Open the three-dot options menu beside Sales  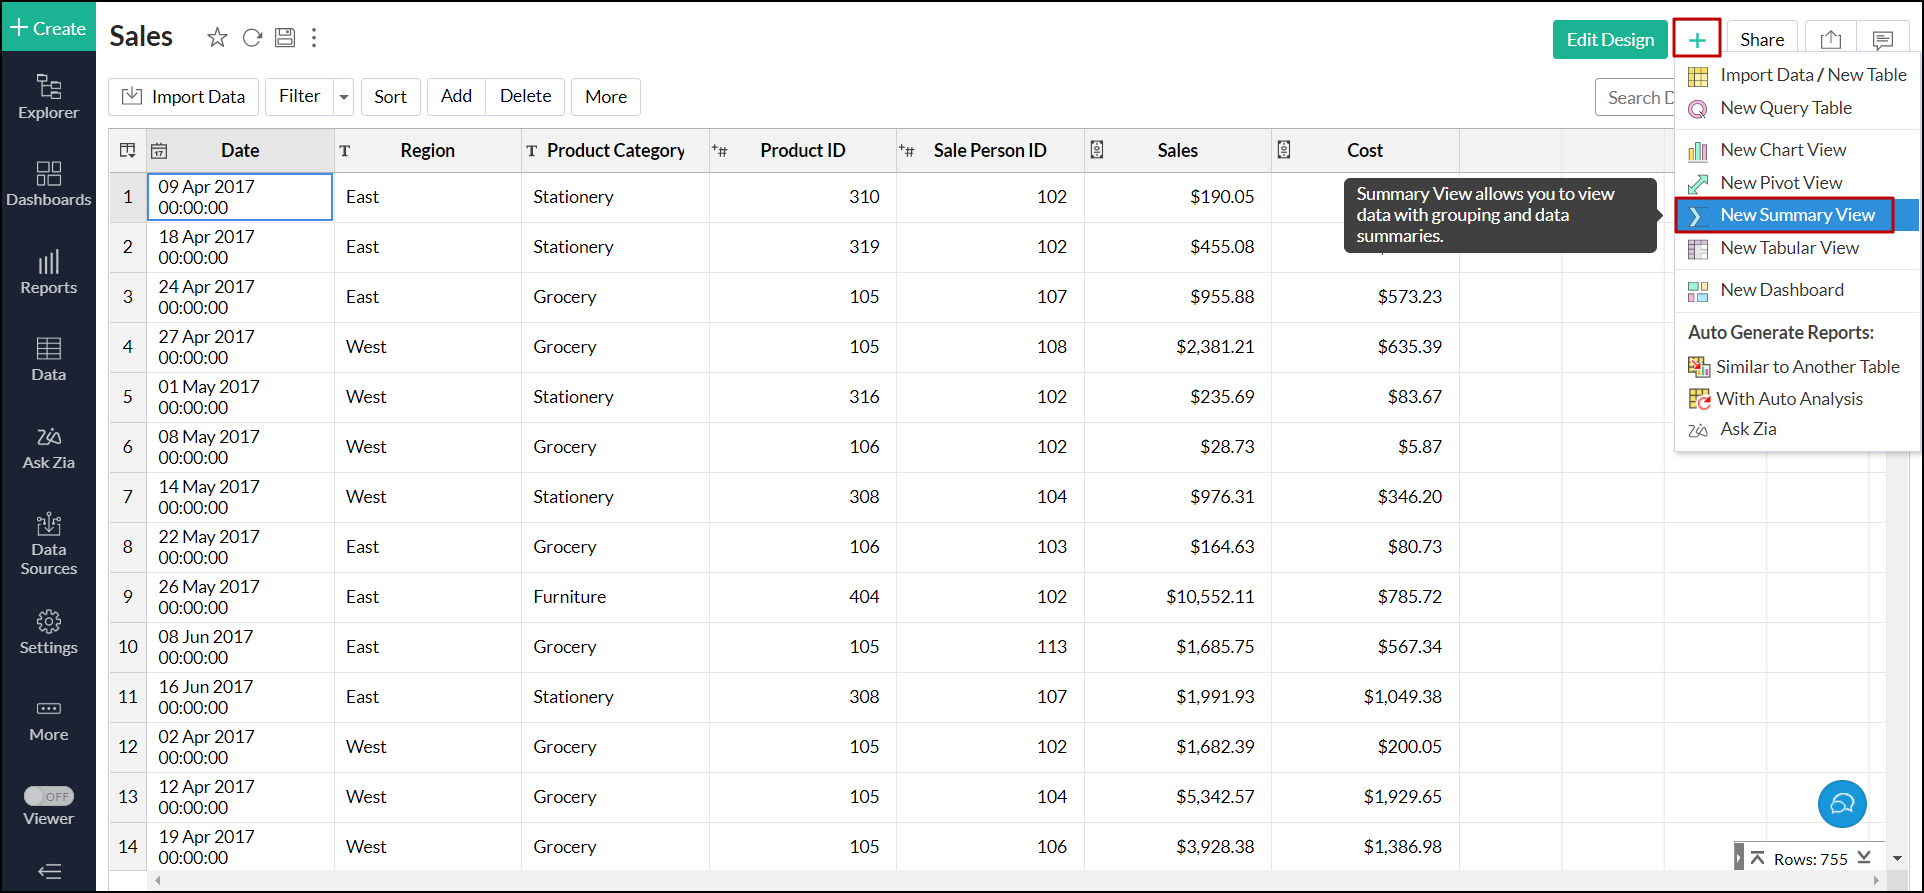[314, 38]
